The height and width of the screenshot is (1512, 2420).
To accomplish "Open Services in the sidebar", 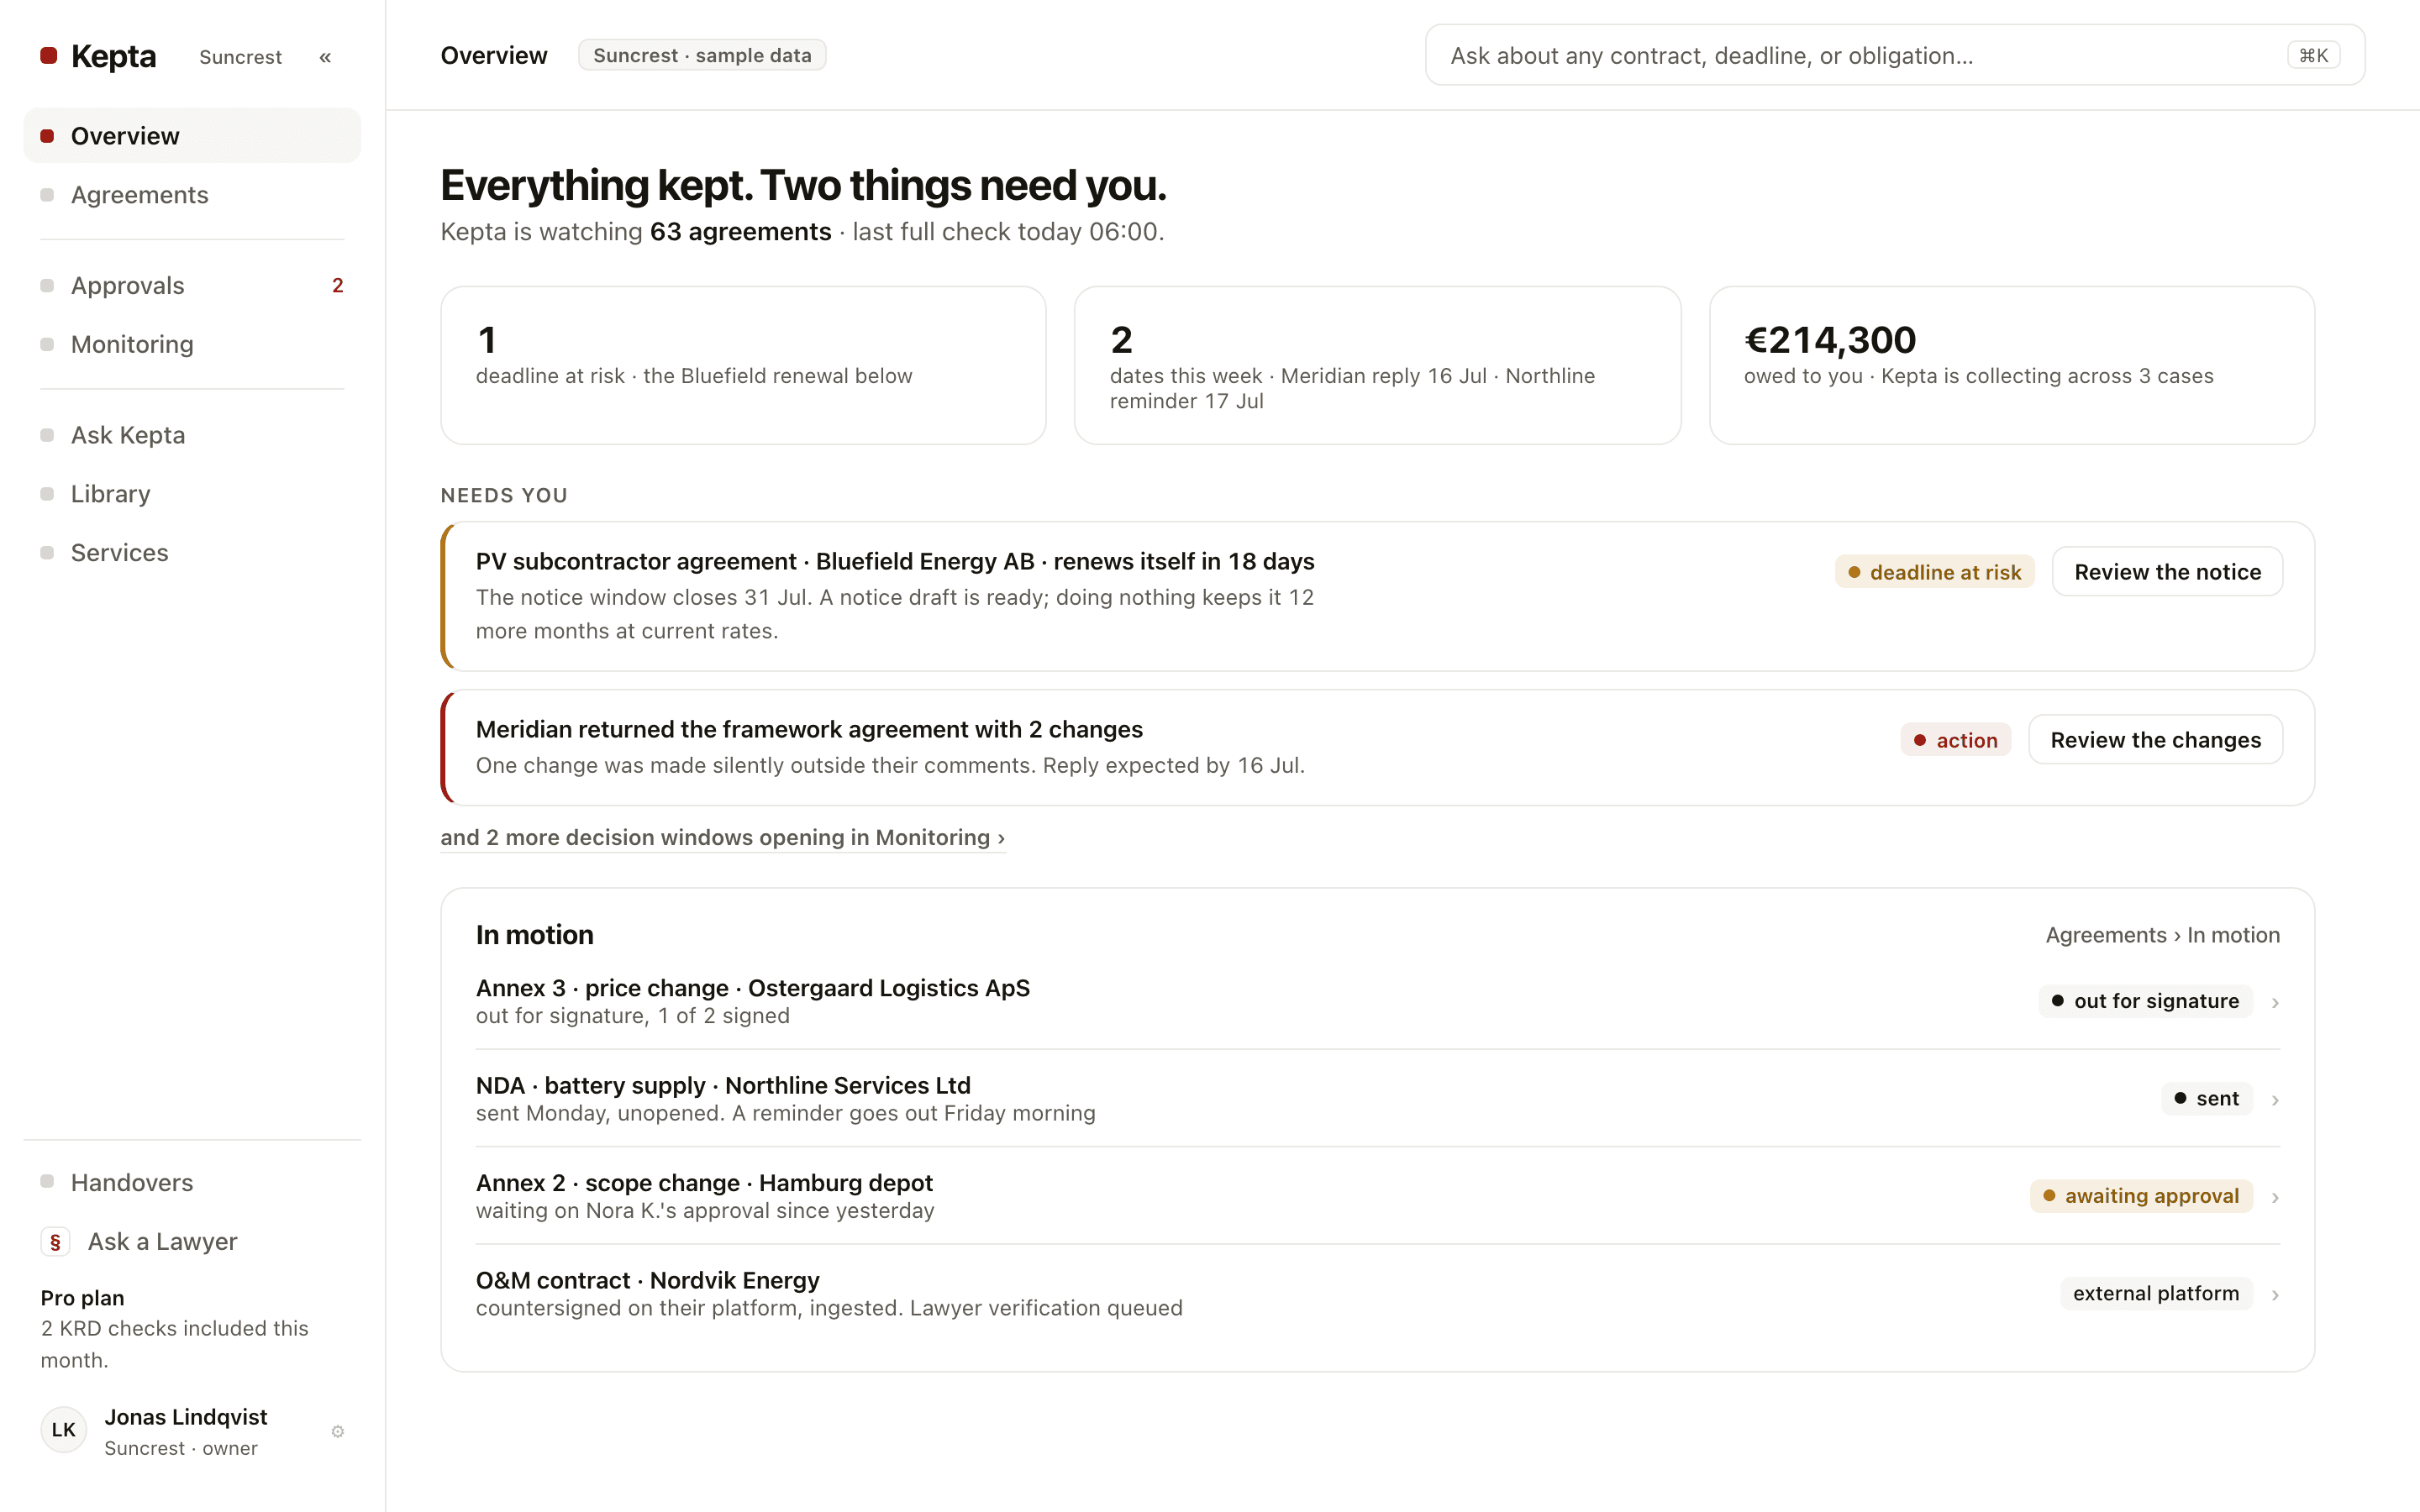I will [x=192, y=553].
